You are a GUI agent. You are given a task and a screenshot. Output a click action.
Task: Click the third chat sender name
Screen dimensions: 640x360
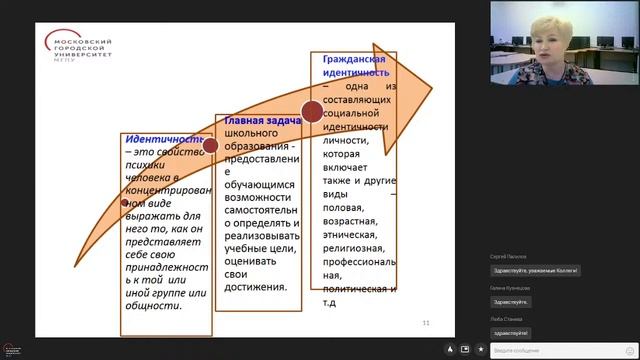pyautogui.click(x=506, y=319)
